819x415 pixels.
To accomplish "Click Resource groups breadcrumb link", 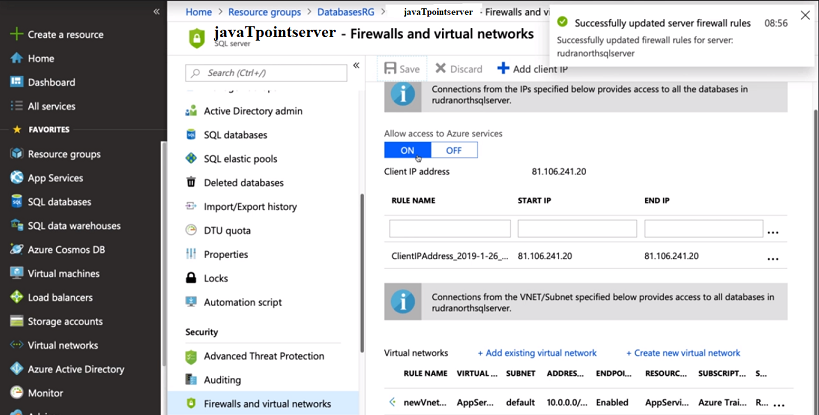I will click(265, 12).
